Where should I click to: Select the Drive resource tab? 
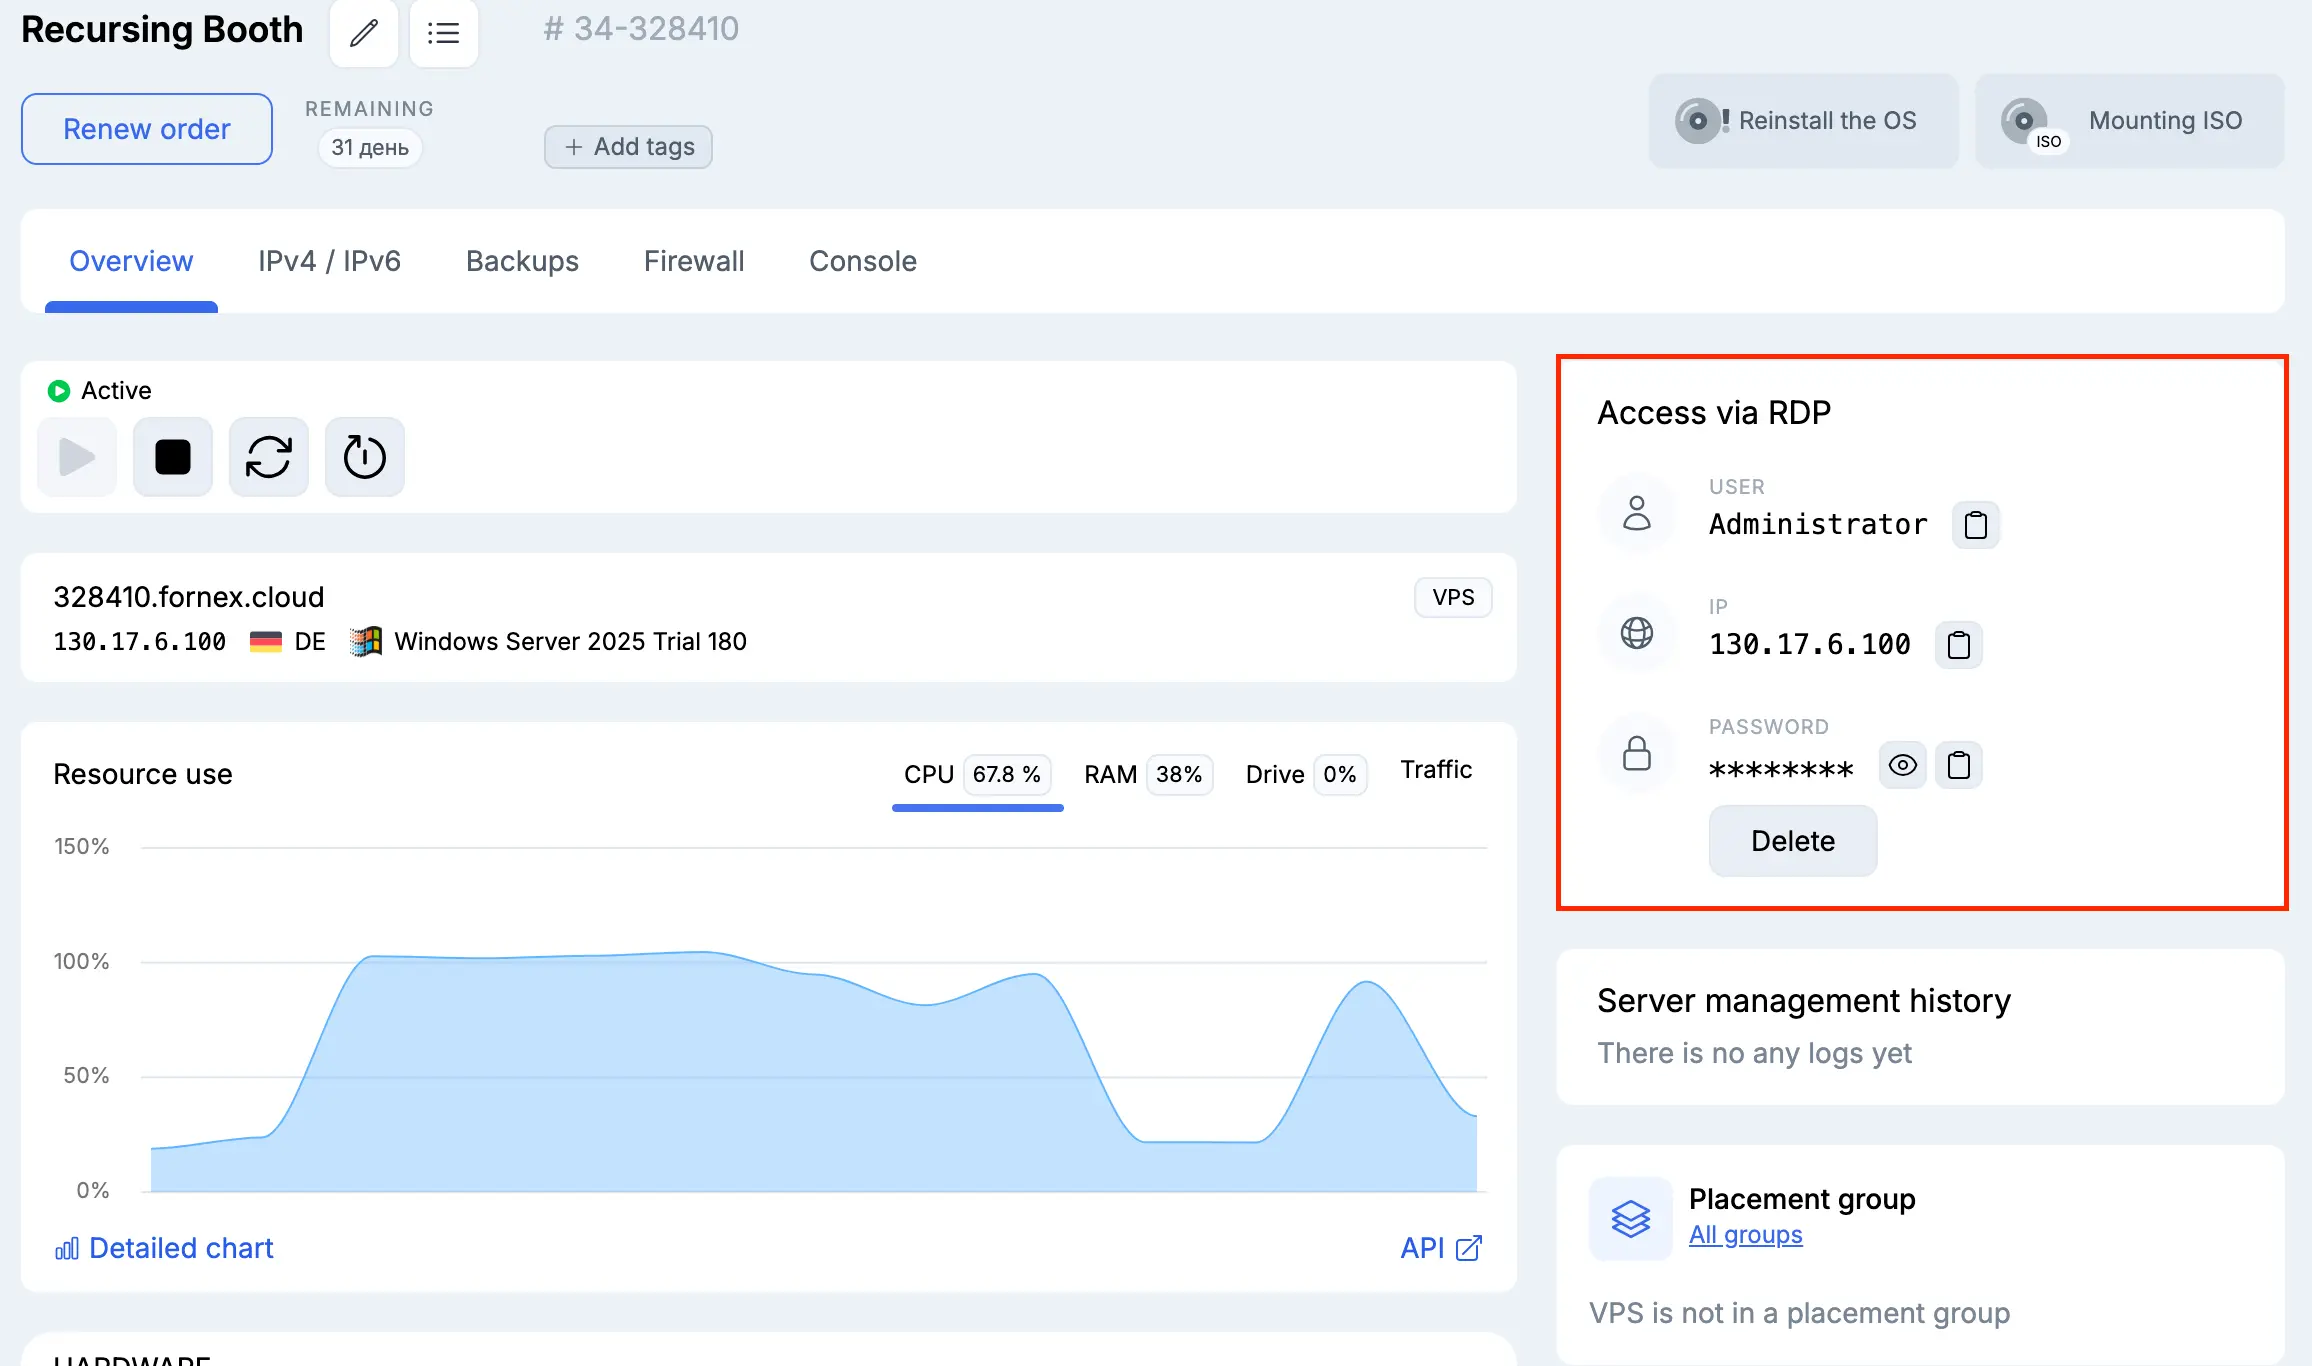1305,774
